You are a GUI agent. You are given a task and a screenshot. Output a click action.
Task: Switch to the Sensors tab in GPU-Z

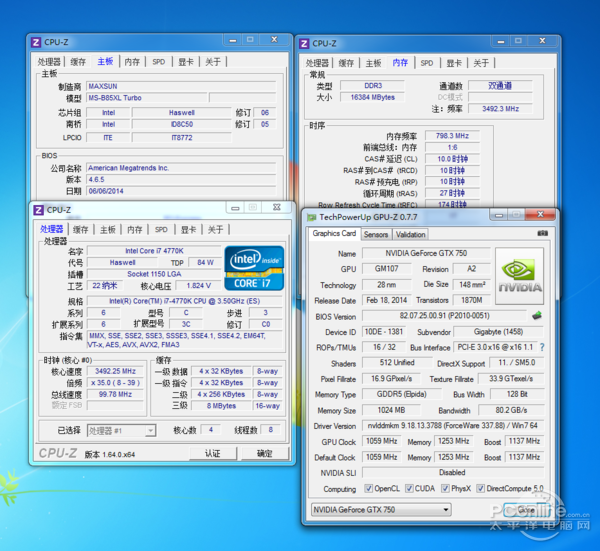[376, 234]
